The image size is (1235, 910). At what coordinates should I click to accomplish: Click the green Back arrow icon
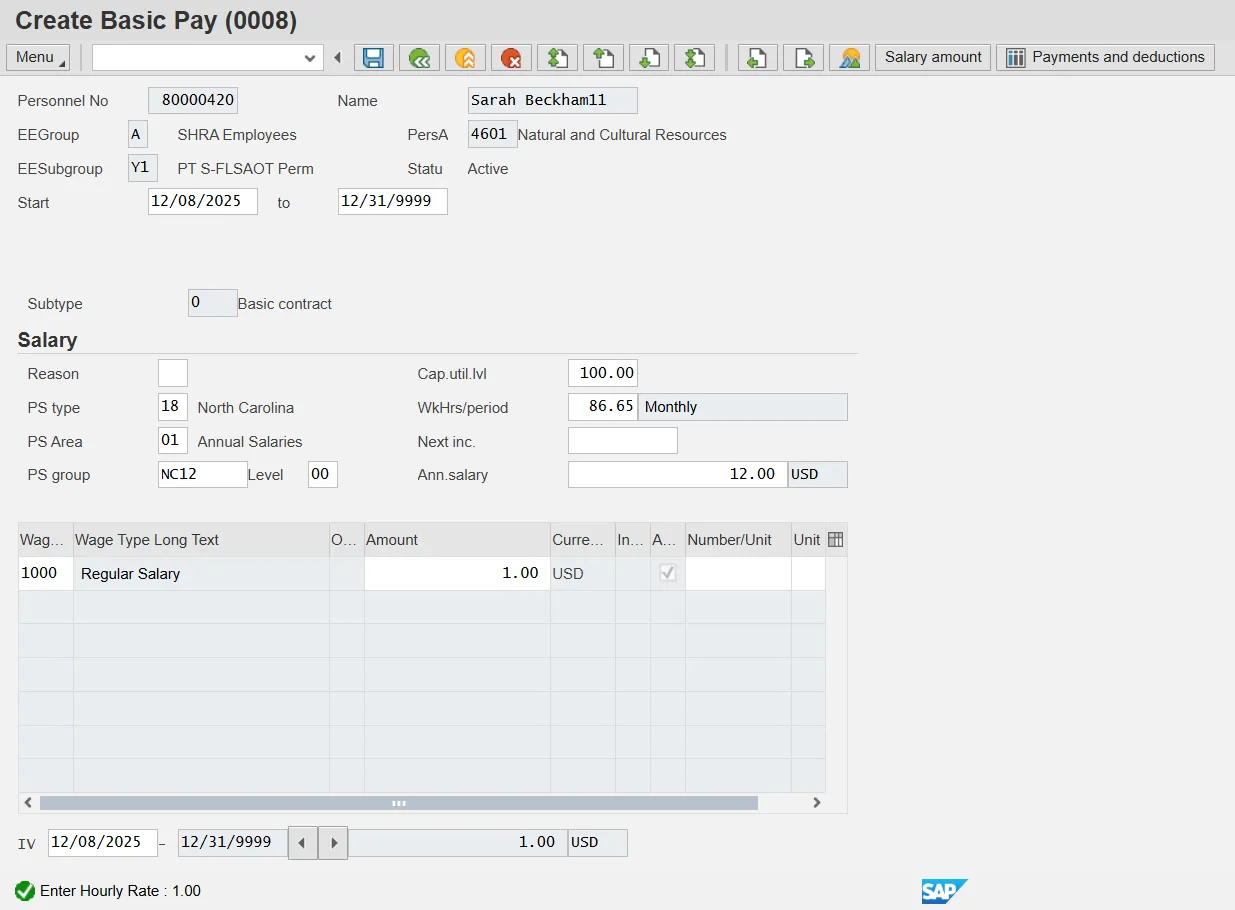[x=420, y=58]
